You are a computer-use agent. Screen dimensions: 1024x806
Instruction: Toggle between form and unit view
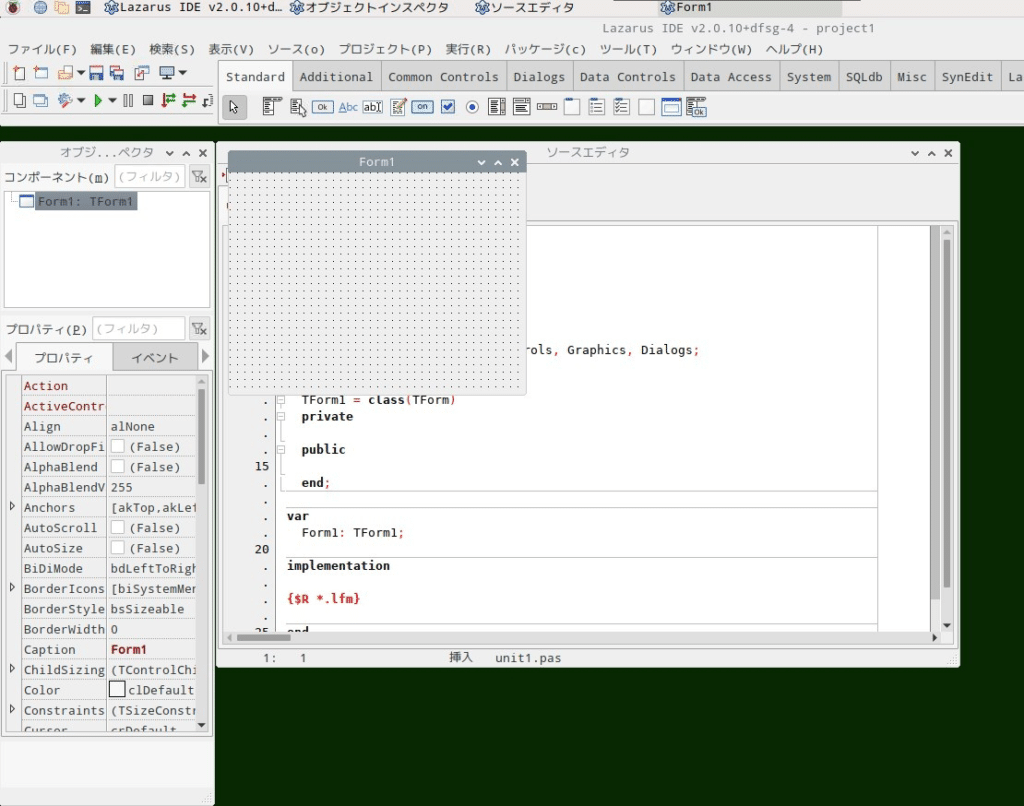(x=142, y=73)
